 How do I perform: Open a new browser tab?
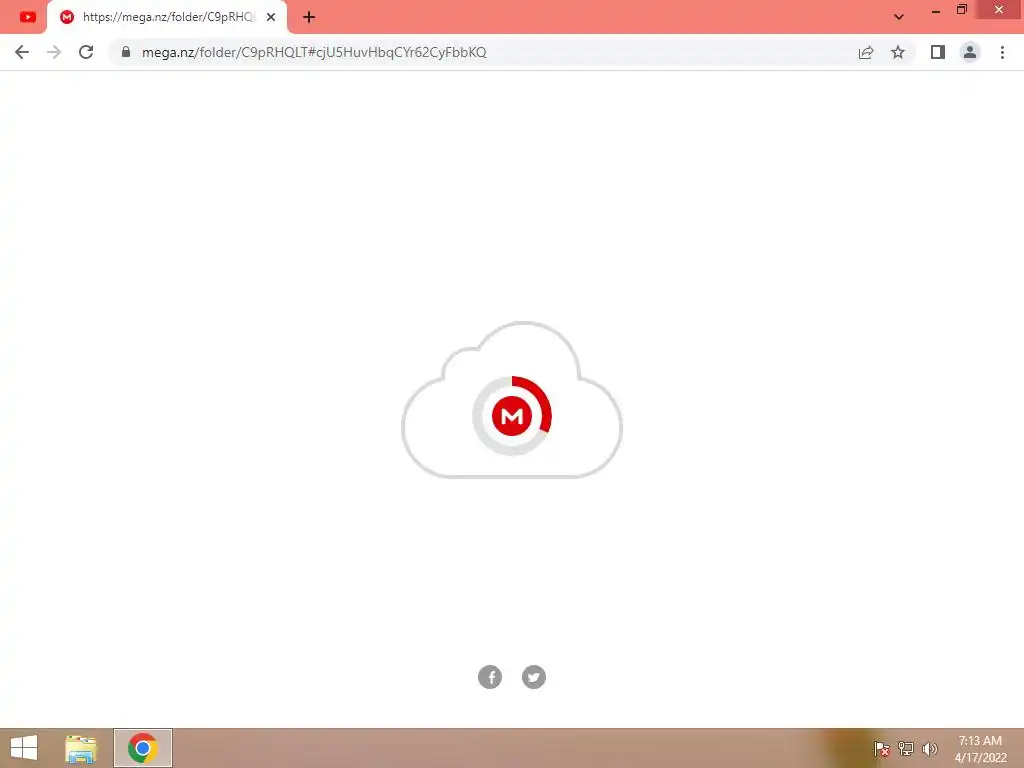coord(309,17)
